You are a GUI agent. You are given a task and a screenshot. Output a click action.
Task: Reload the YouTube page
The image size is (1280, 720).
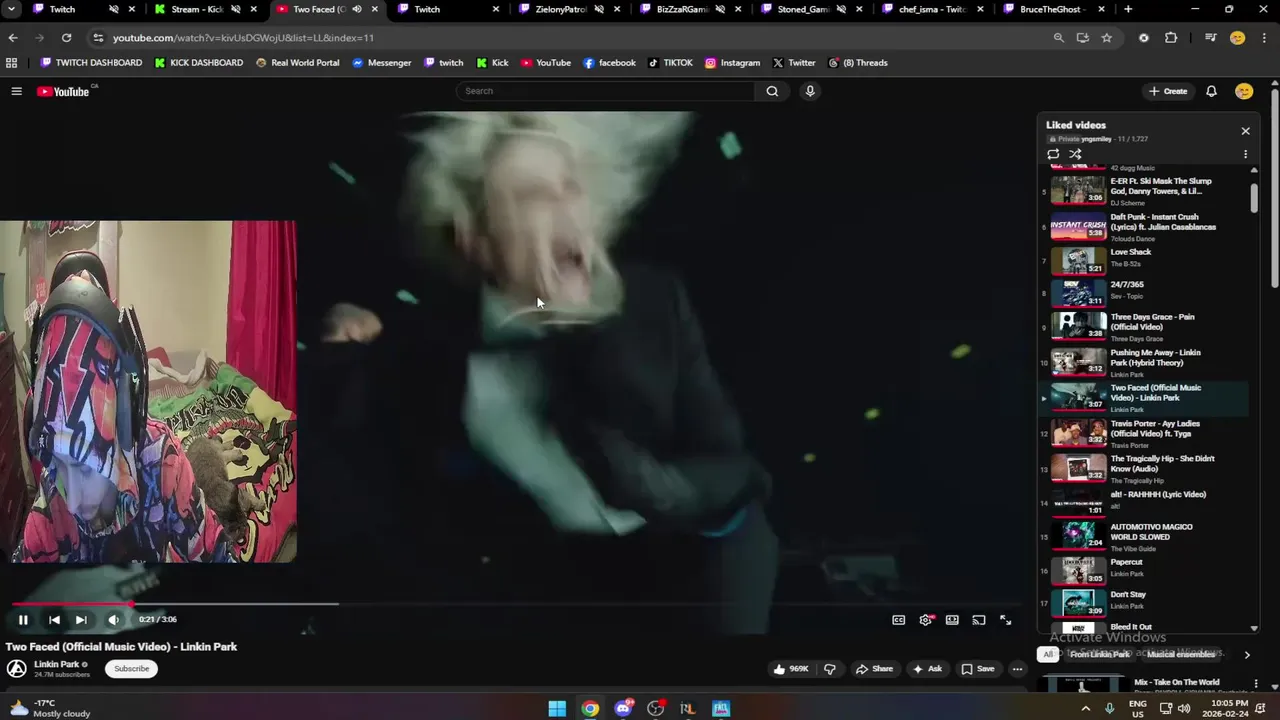[66, 38]
